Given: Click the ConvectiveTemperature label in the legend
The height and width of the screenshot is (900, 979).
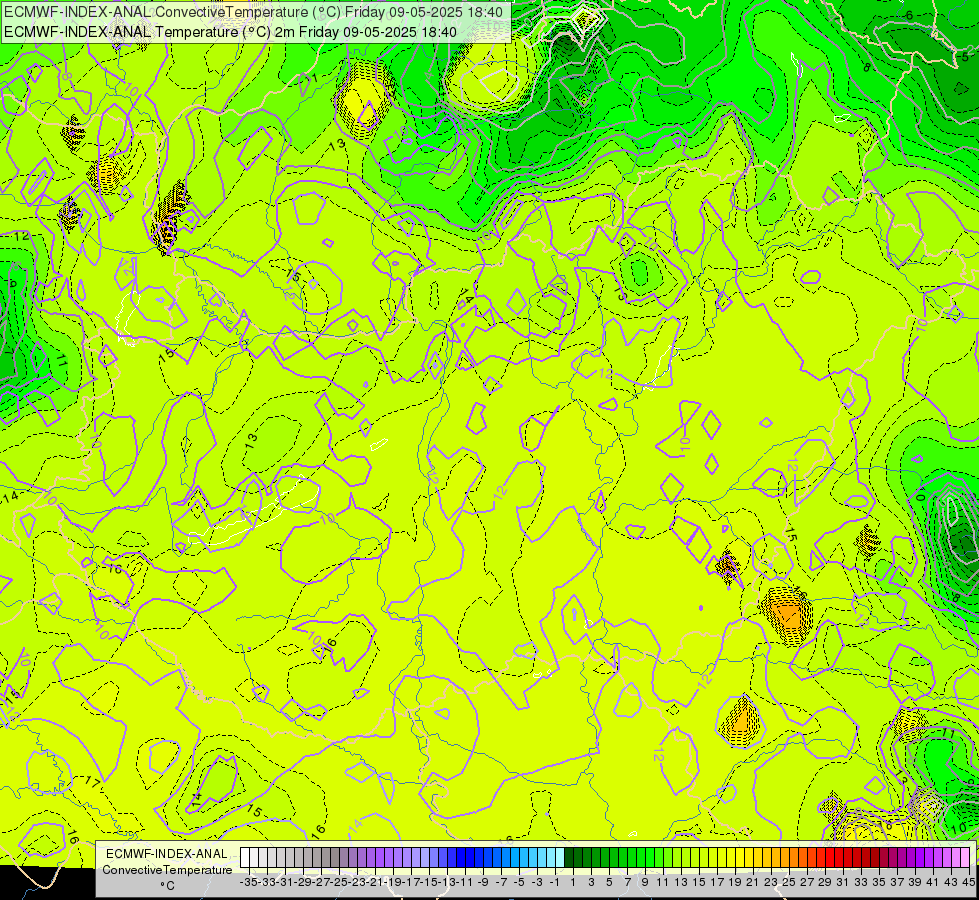Looking at the screenshot, I should click(167, 870).
